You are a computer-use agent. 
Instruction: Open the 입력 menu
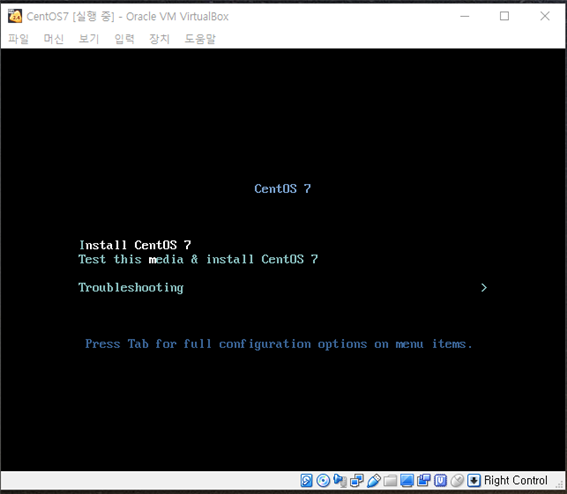click(x=124, y=38)
